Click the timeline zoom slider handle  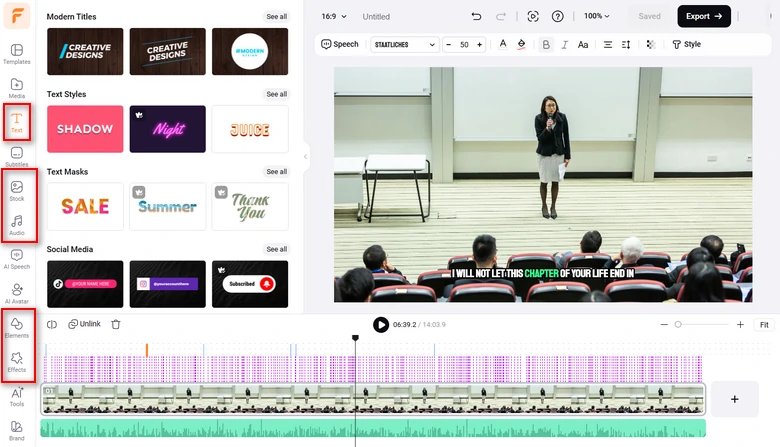678,324
